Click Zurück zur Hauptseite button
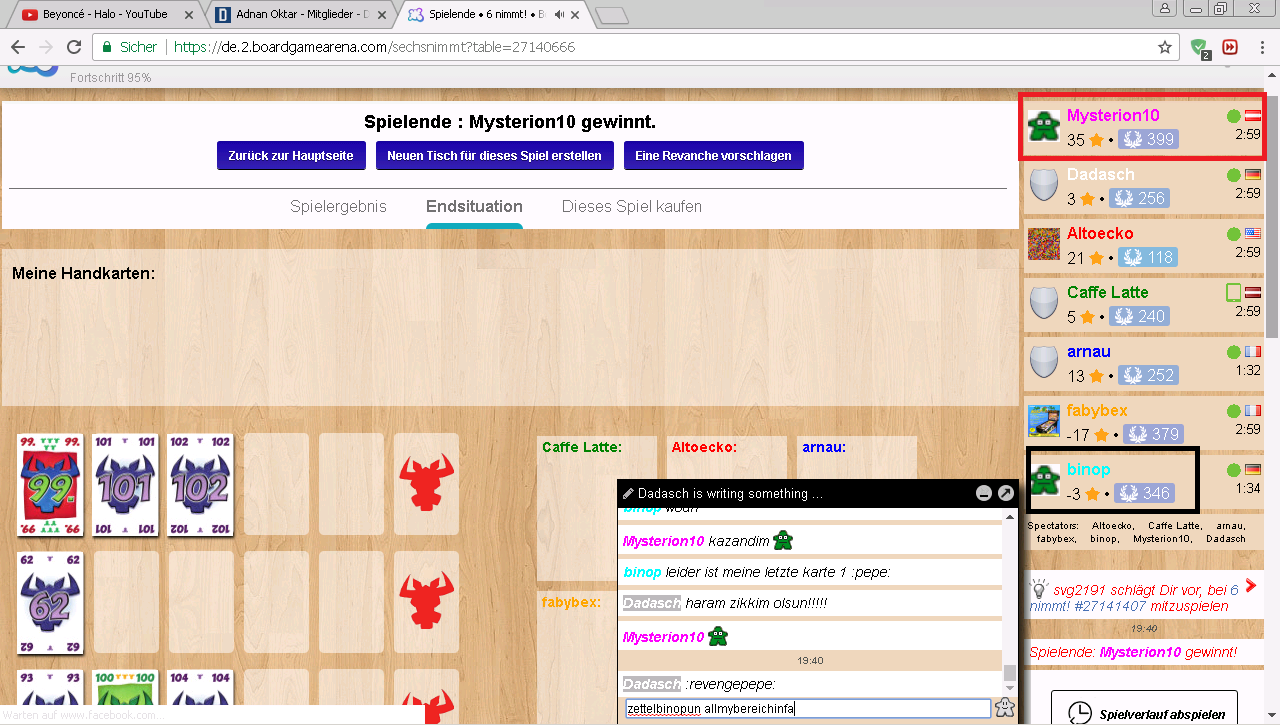This screenshot has height=726, width=1280. pos(291,156)
